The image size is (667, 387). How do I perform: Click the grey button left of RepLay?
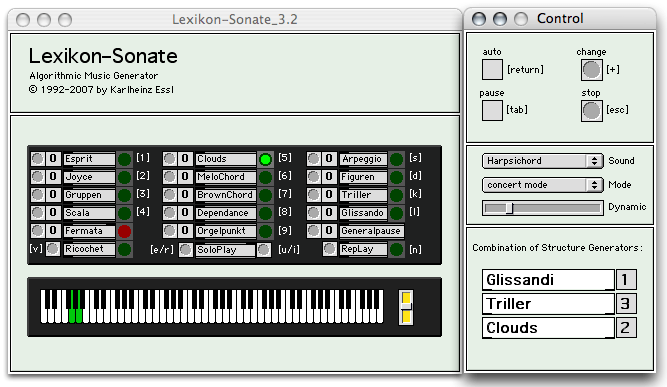tap(330, 249)
